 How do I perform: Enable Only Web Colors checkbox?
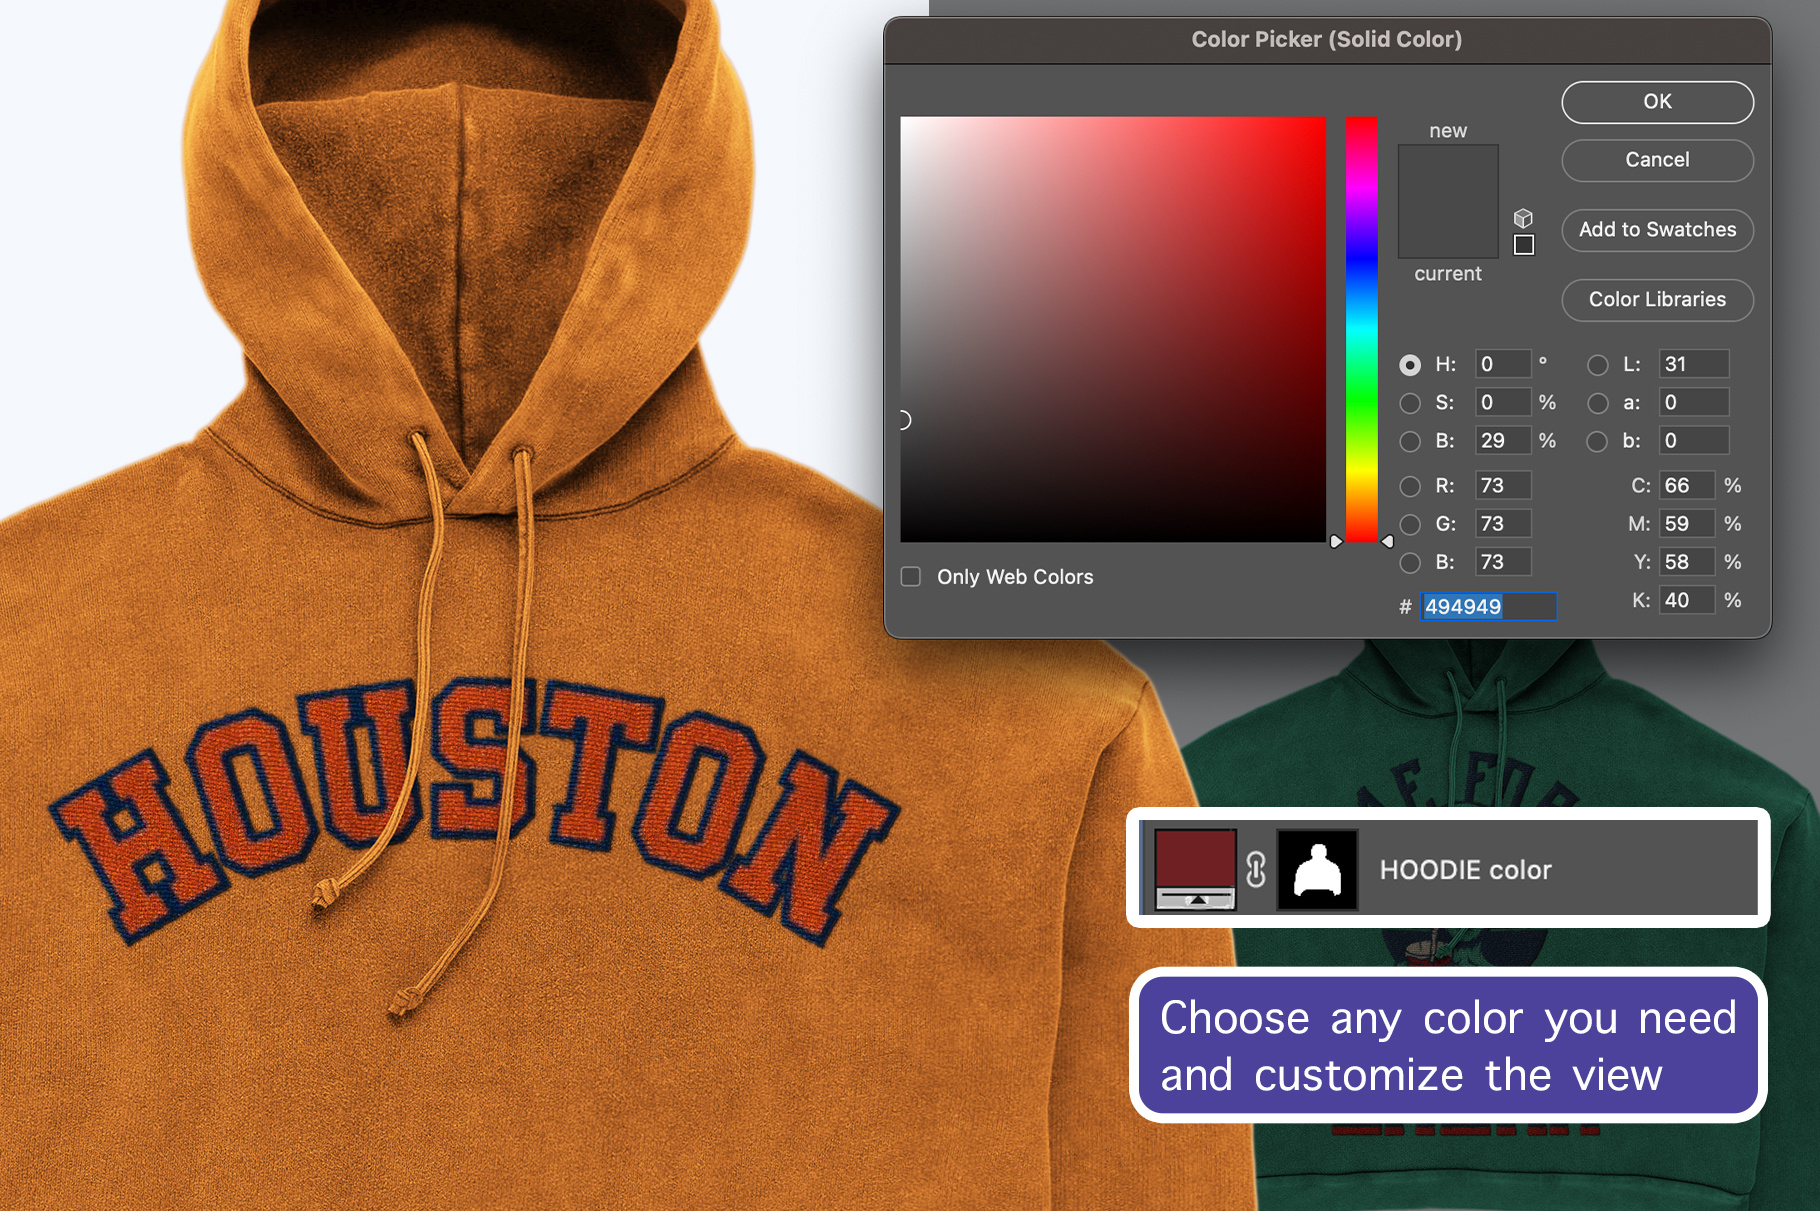click(911, 577)
